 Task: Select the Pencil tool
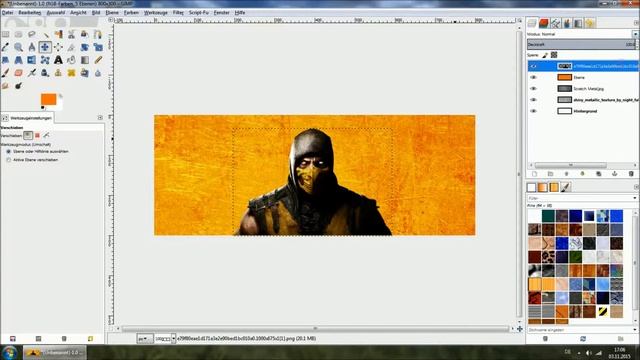[x=98, y=60]
